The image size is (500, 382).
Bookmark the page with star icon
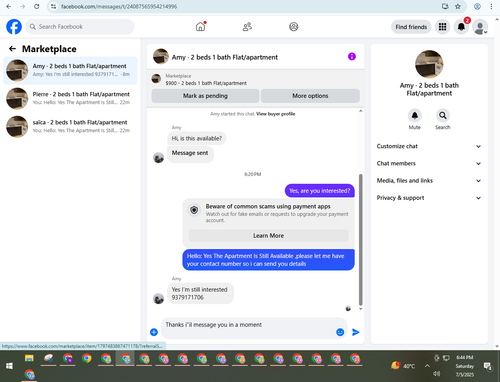point(458,6)
